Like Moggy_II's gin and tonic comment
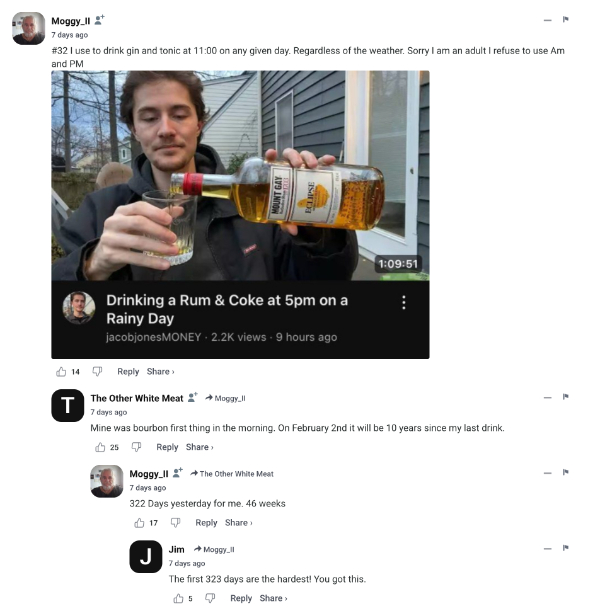The image size is (600, 616). [x=61, y=371]
